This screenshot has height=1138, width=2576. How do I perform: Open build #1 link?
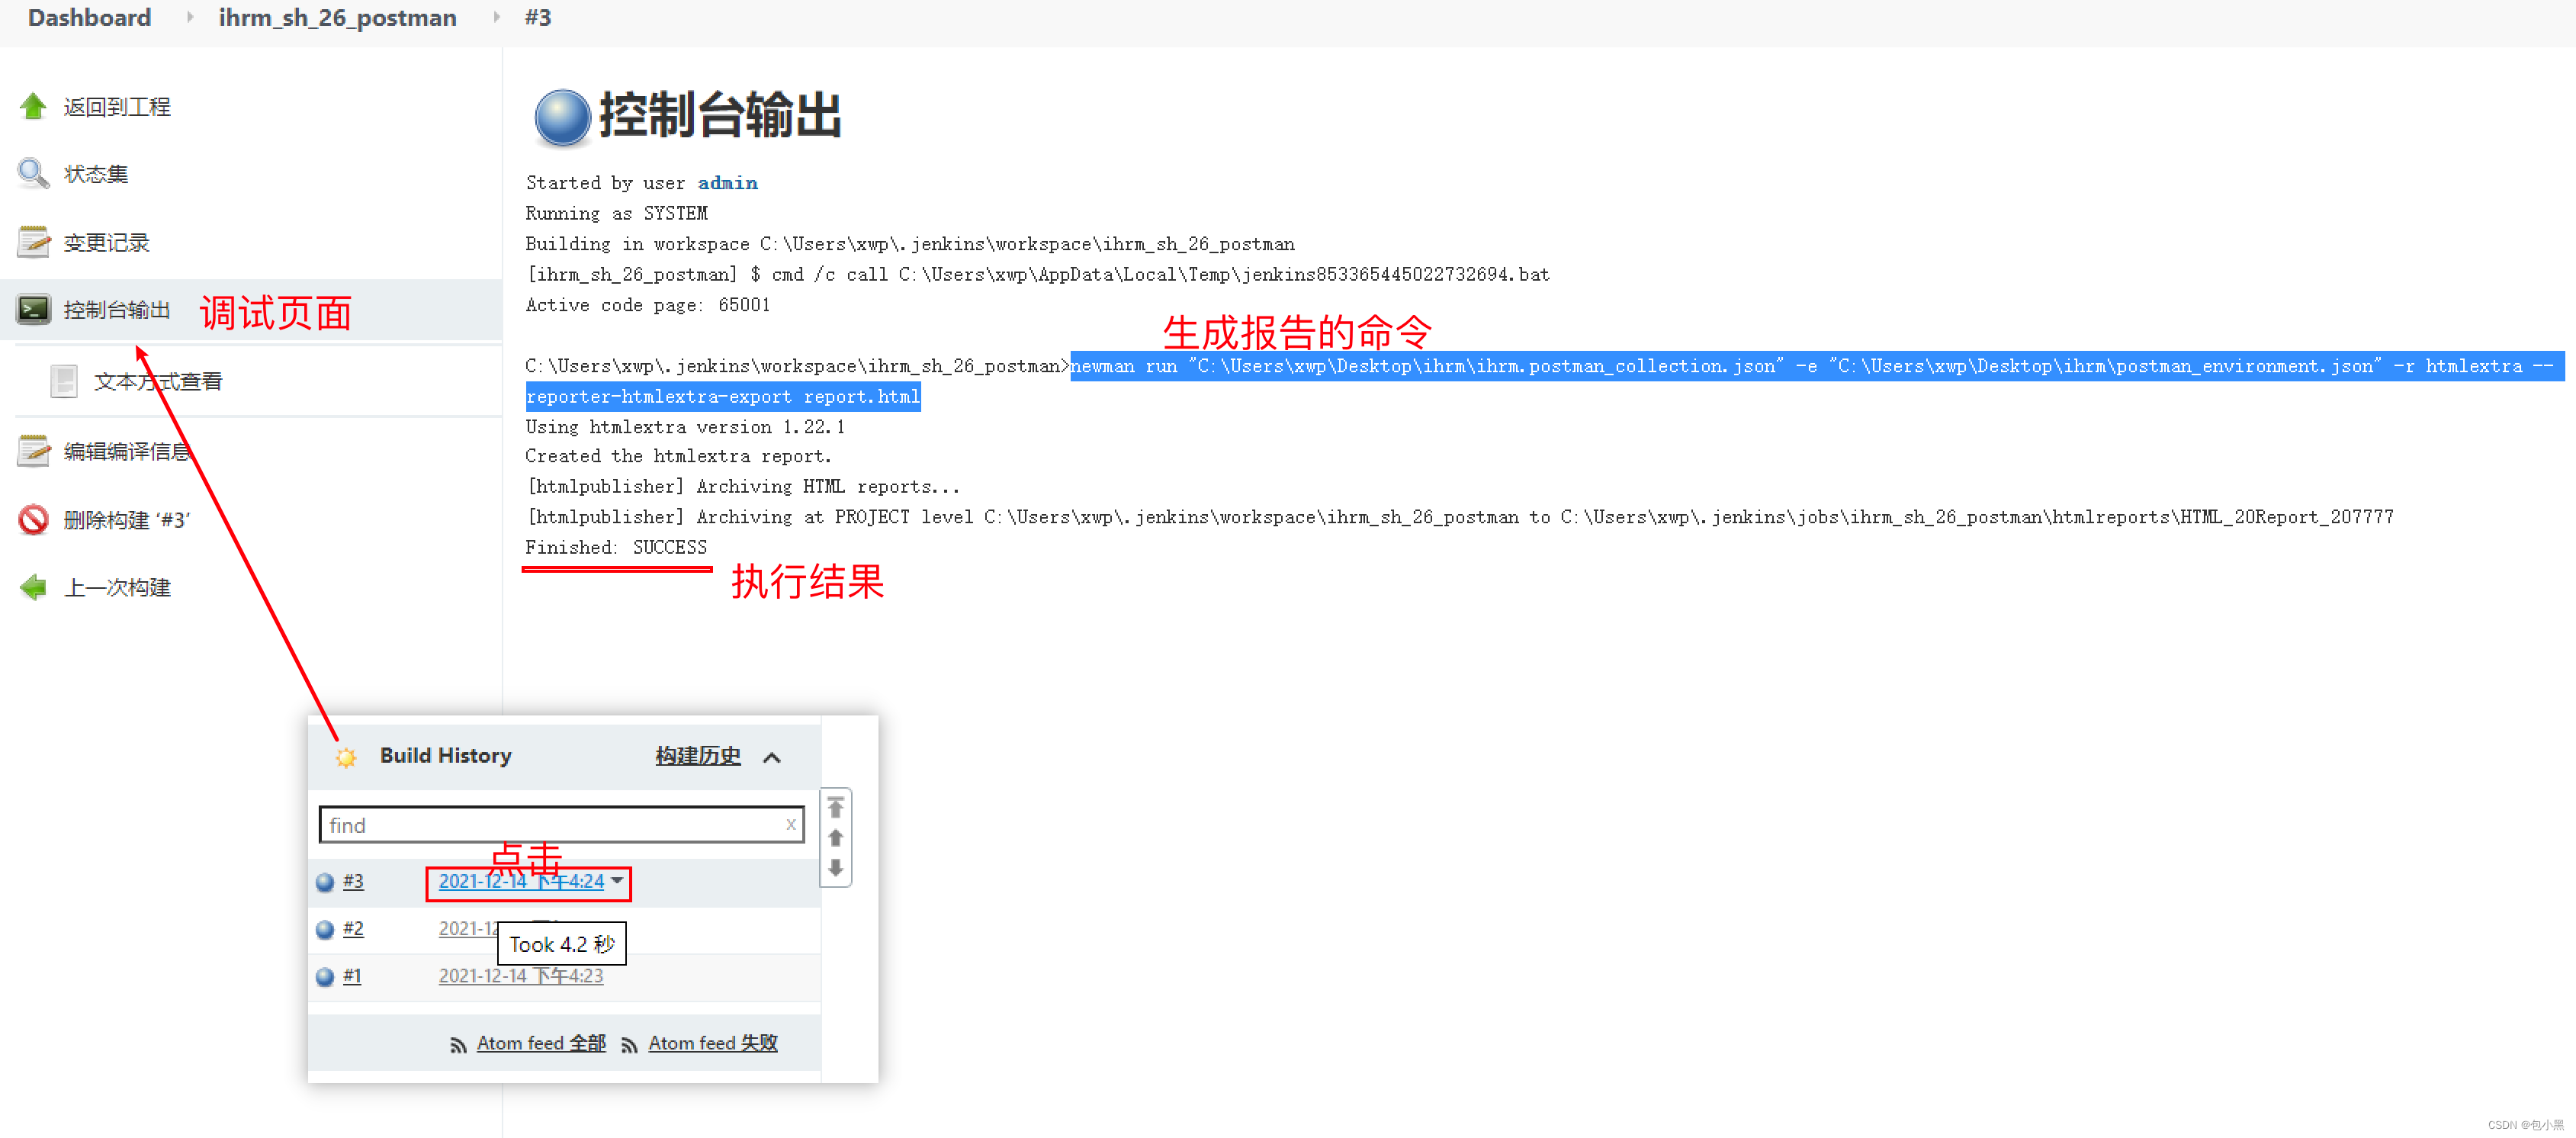click(x=352, y=976)
